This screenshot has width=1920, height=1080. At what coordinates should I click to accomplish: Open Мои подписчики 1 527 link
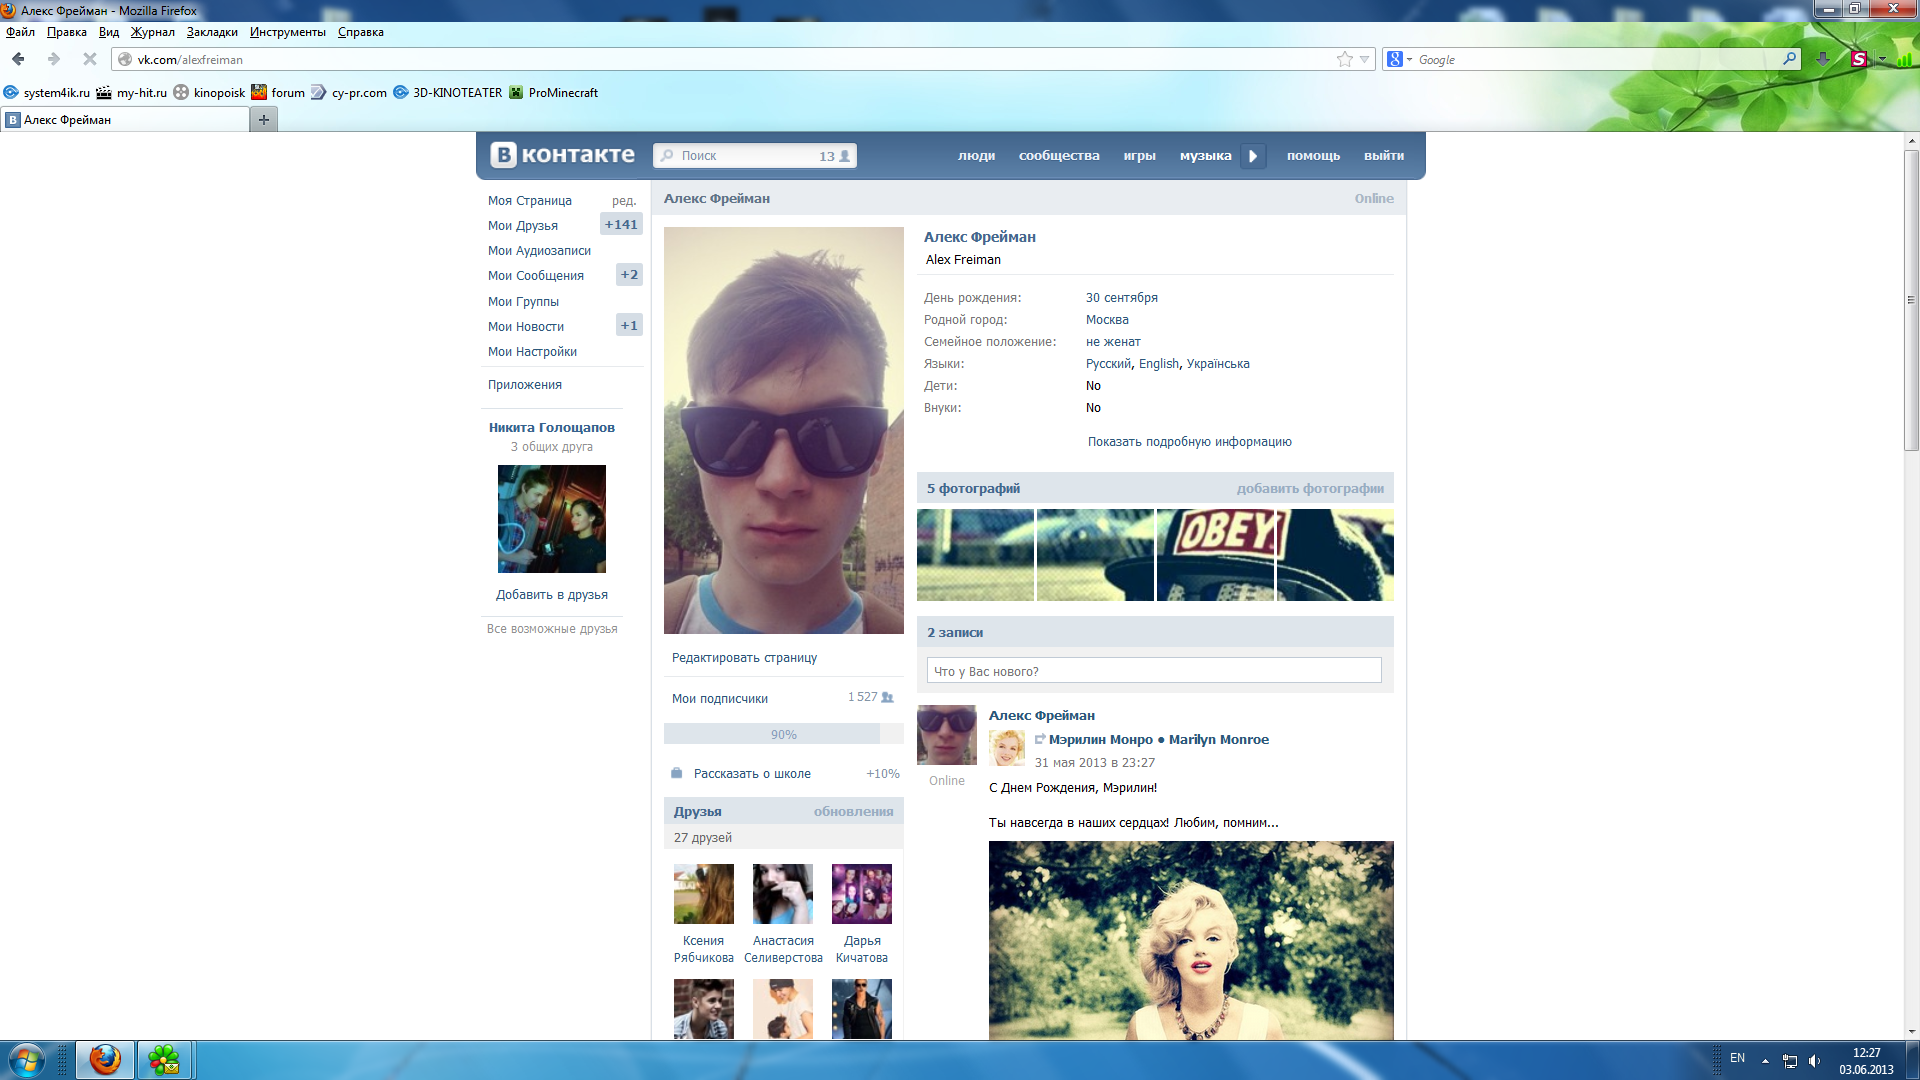click(x=783, y=698)
